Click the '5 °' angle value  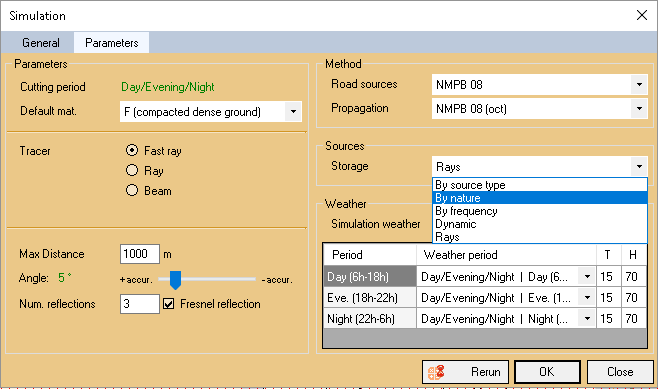(65, 277)
